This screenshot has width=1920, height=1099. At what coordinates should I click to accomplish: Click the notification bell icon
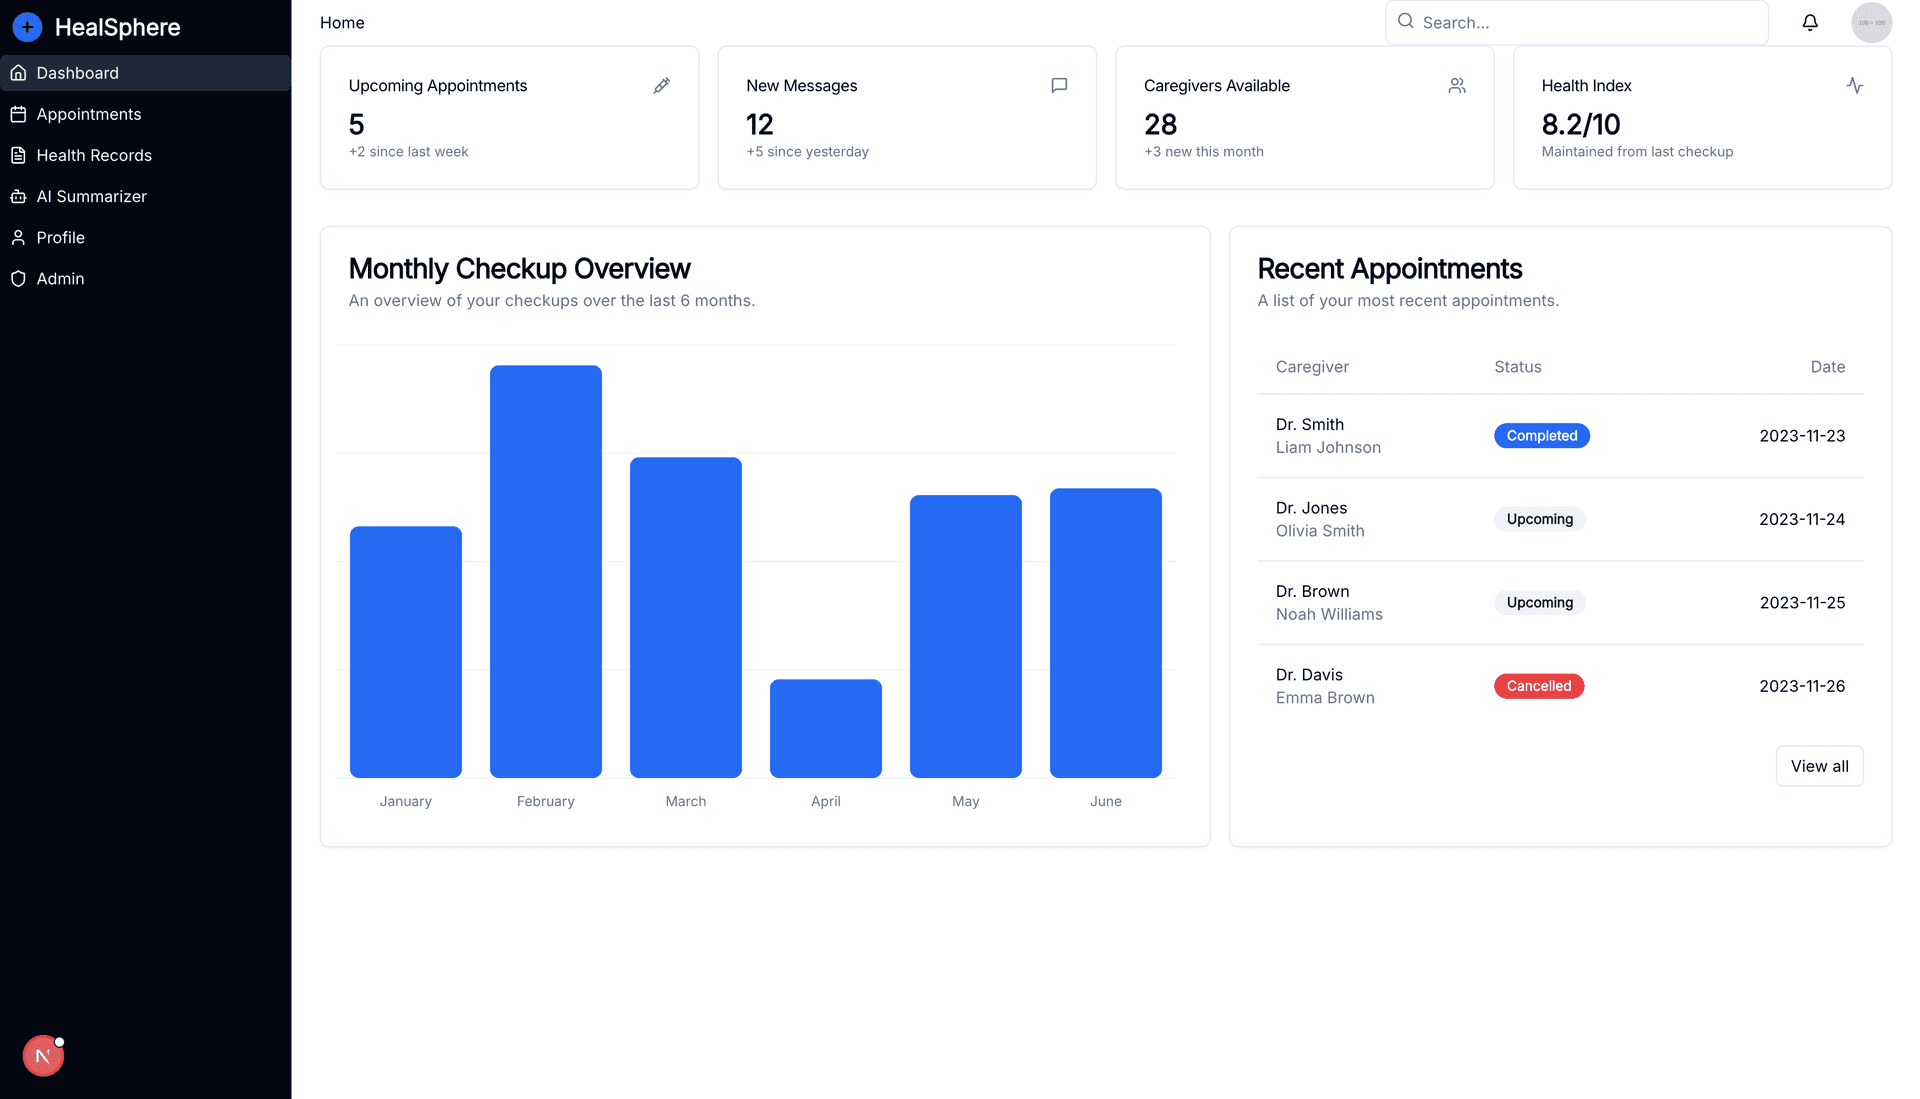[1809, 22]
